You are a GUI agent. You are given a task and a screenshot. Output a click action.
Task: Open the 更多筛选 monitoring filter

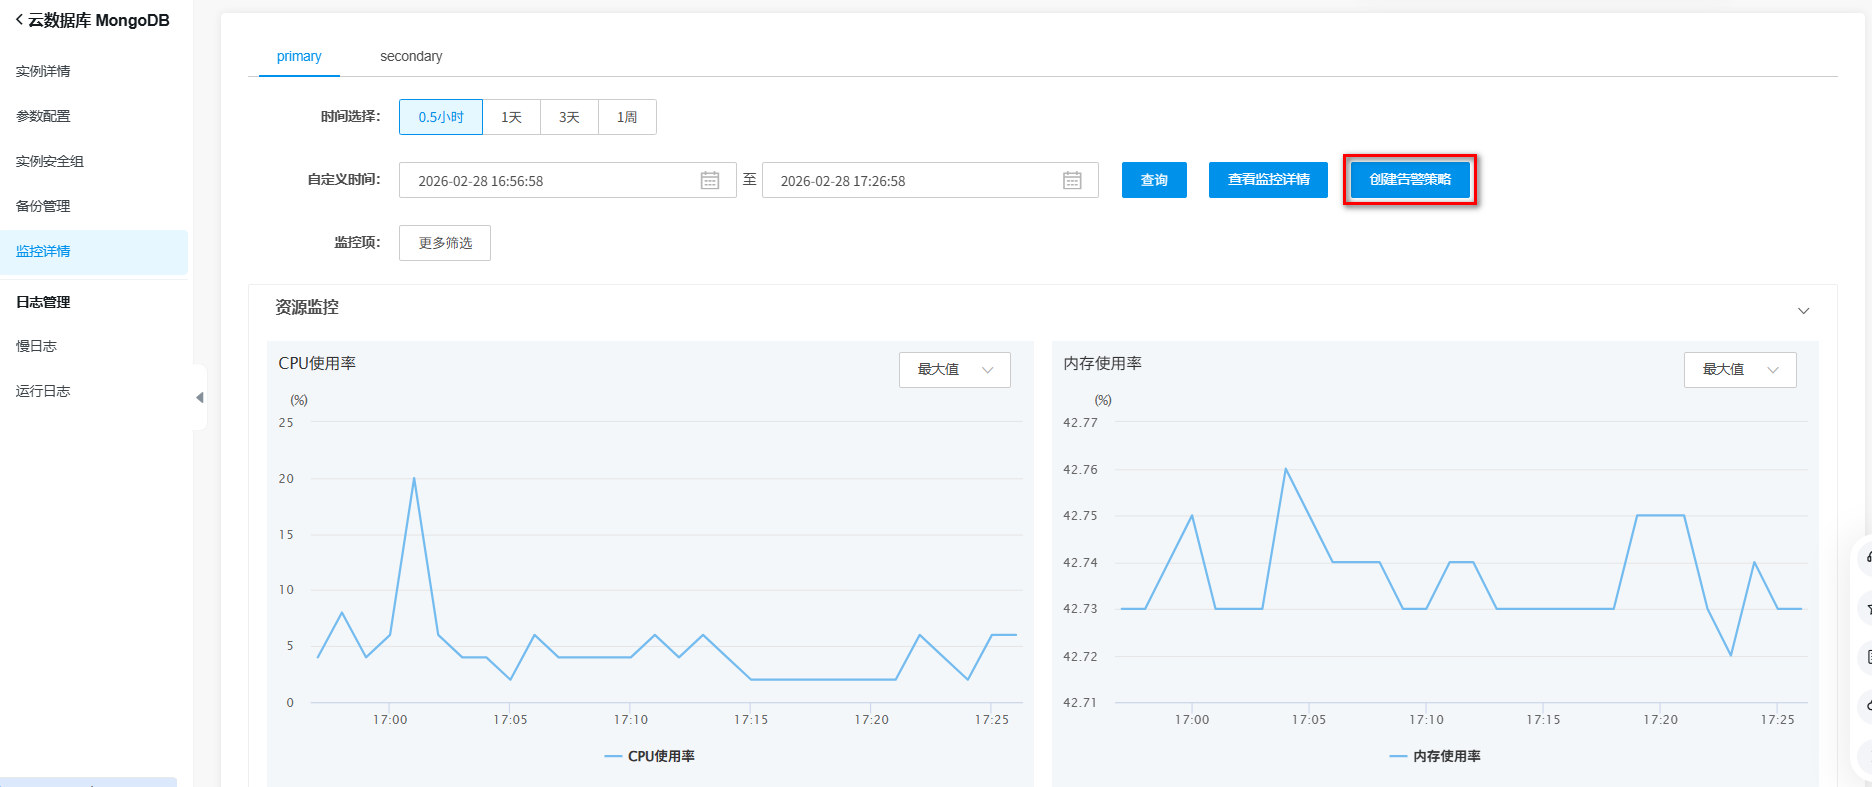point(445,243)
